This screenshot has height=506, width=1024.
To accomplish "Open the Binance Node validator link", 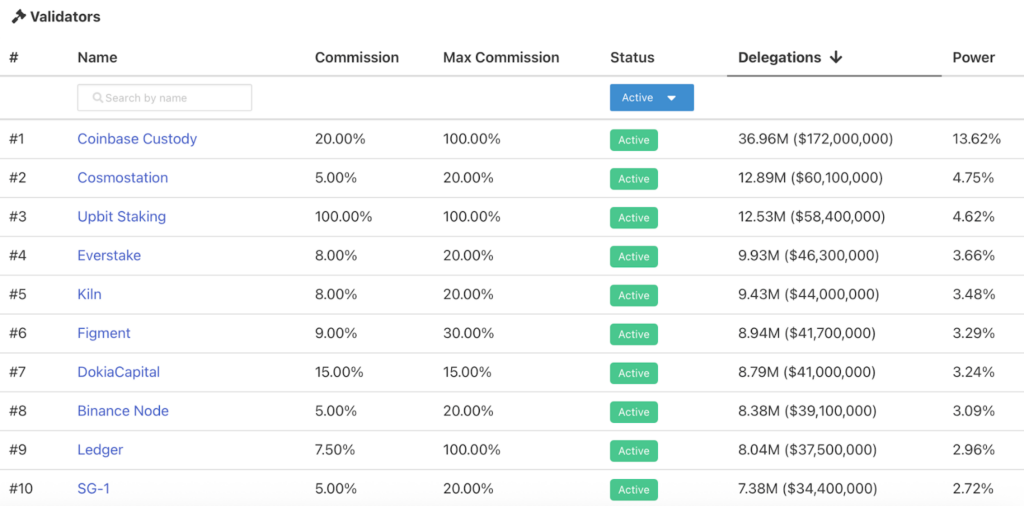I will click(x=123, y=411).
